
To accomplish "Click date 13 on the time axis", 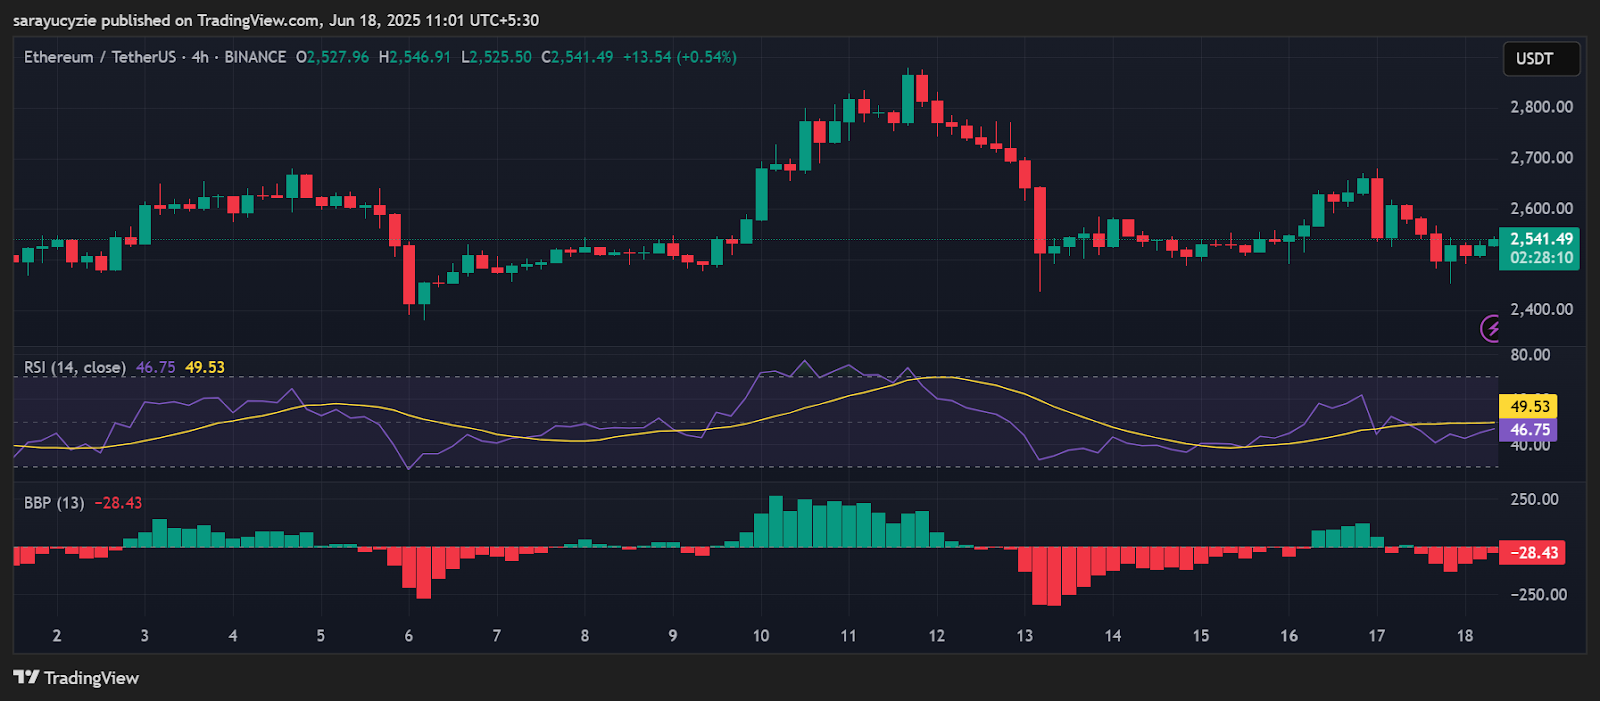I will pos(1025,636).
